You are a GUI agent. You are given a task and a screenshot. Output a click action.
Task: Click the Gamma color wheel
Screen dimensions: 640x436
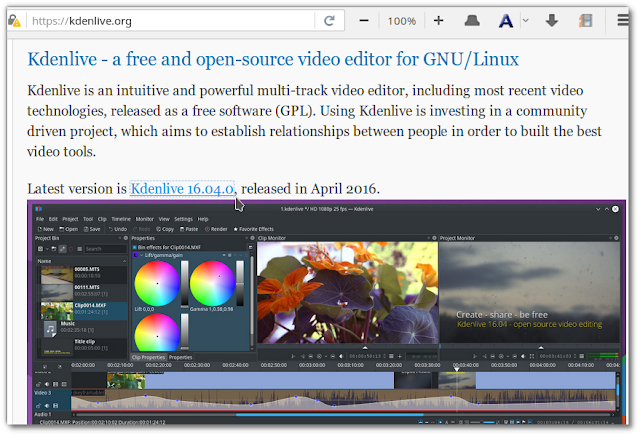point(212,283)
